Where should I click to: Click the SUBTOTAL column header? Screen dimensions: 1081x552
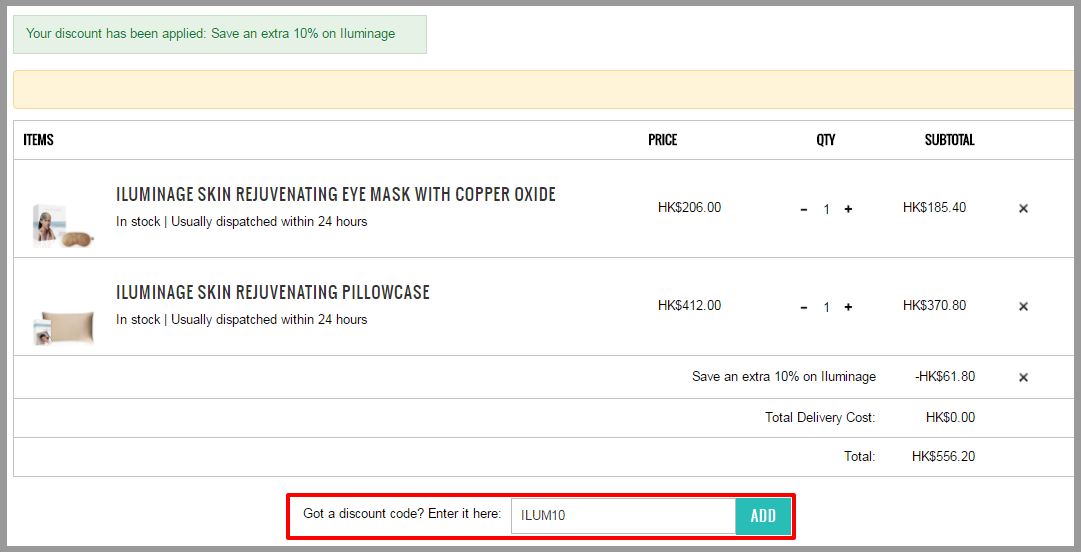pyautogui.click(x=949, y=140)
